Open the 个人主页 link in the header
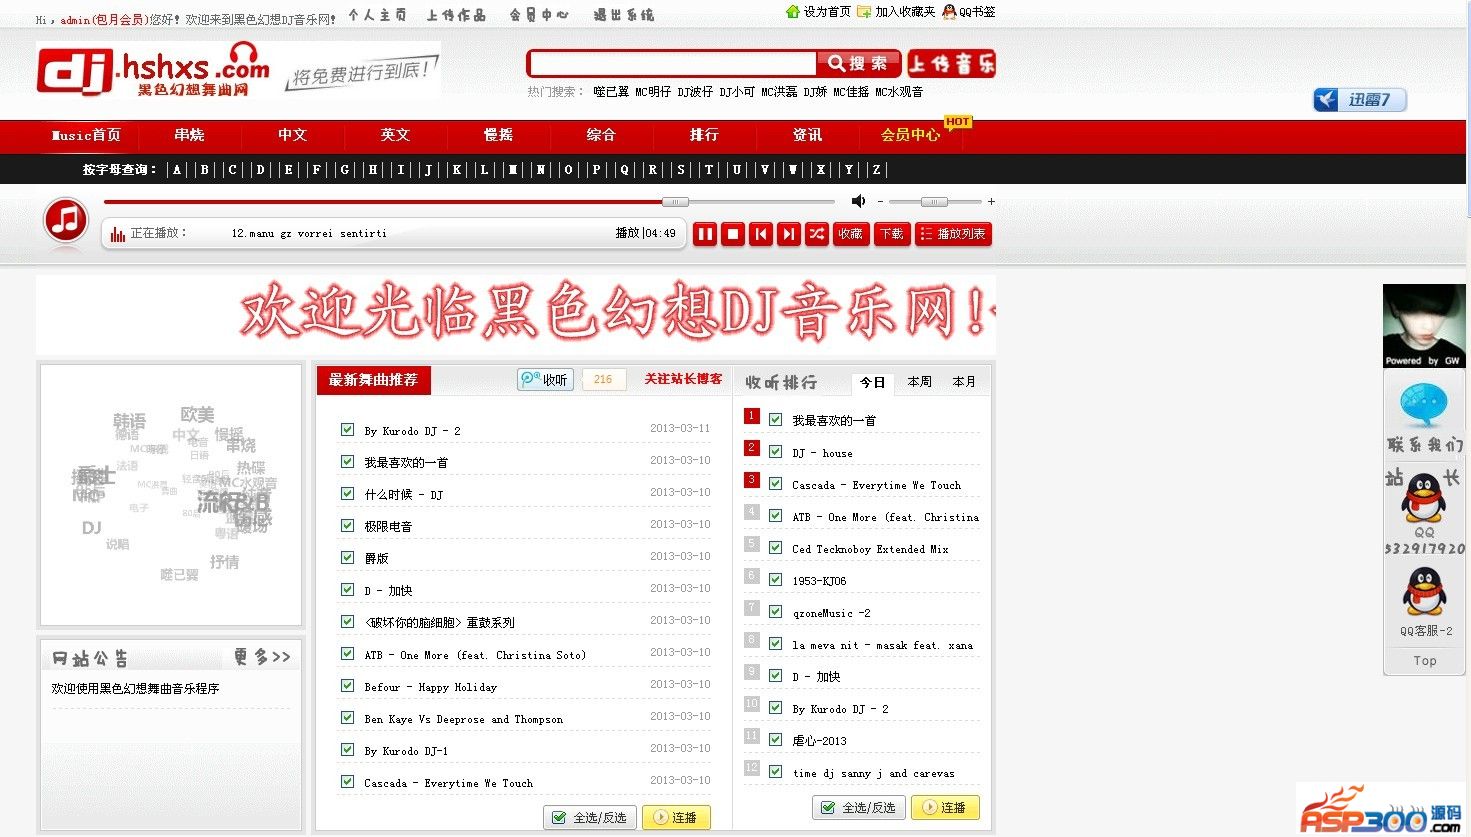 coord(377,15)
